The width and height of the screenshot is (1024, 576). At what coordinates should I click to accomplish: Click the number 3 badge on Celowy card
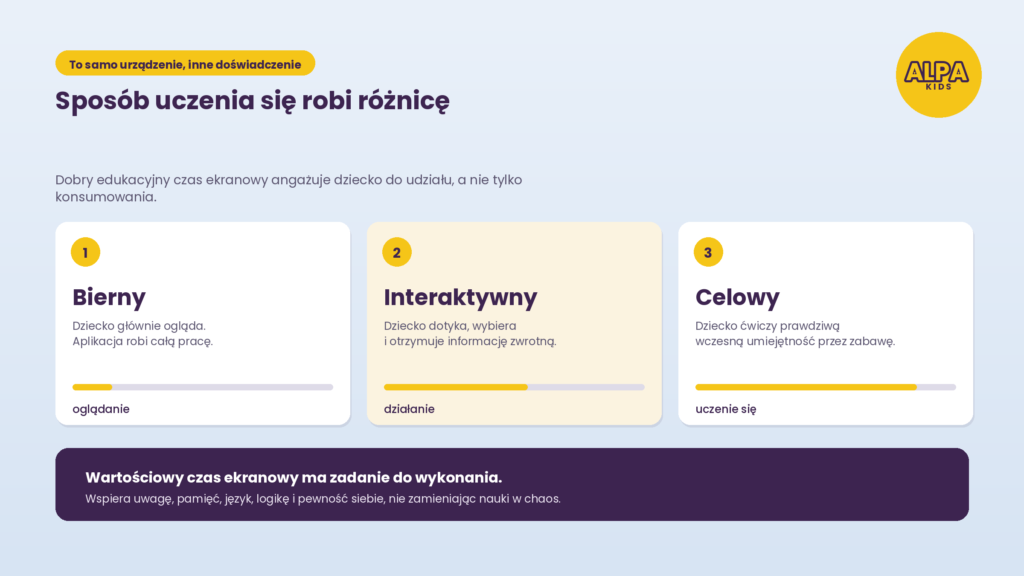point(708,252)
